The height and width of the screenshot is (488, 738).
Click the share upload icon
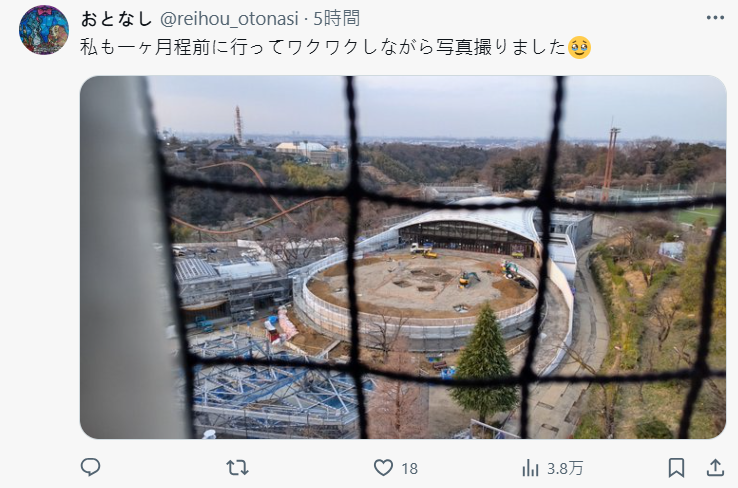[715, 467]
